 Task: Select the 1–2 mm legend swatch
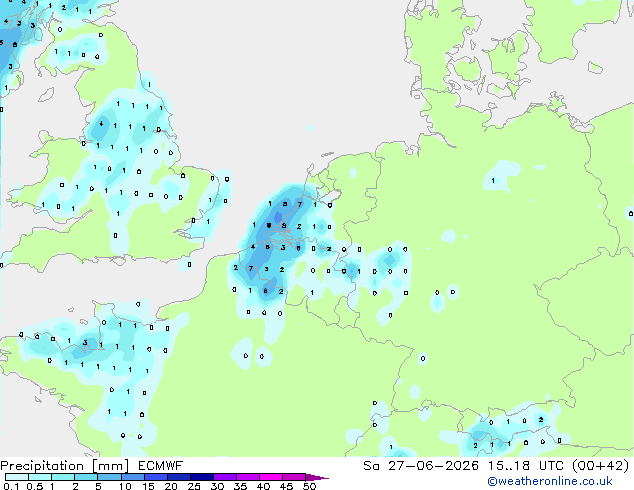click(63, 477)
